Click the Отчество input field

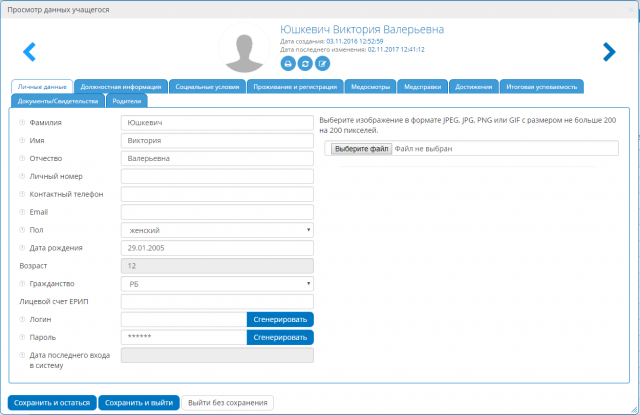[x=217, y=158]
